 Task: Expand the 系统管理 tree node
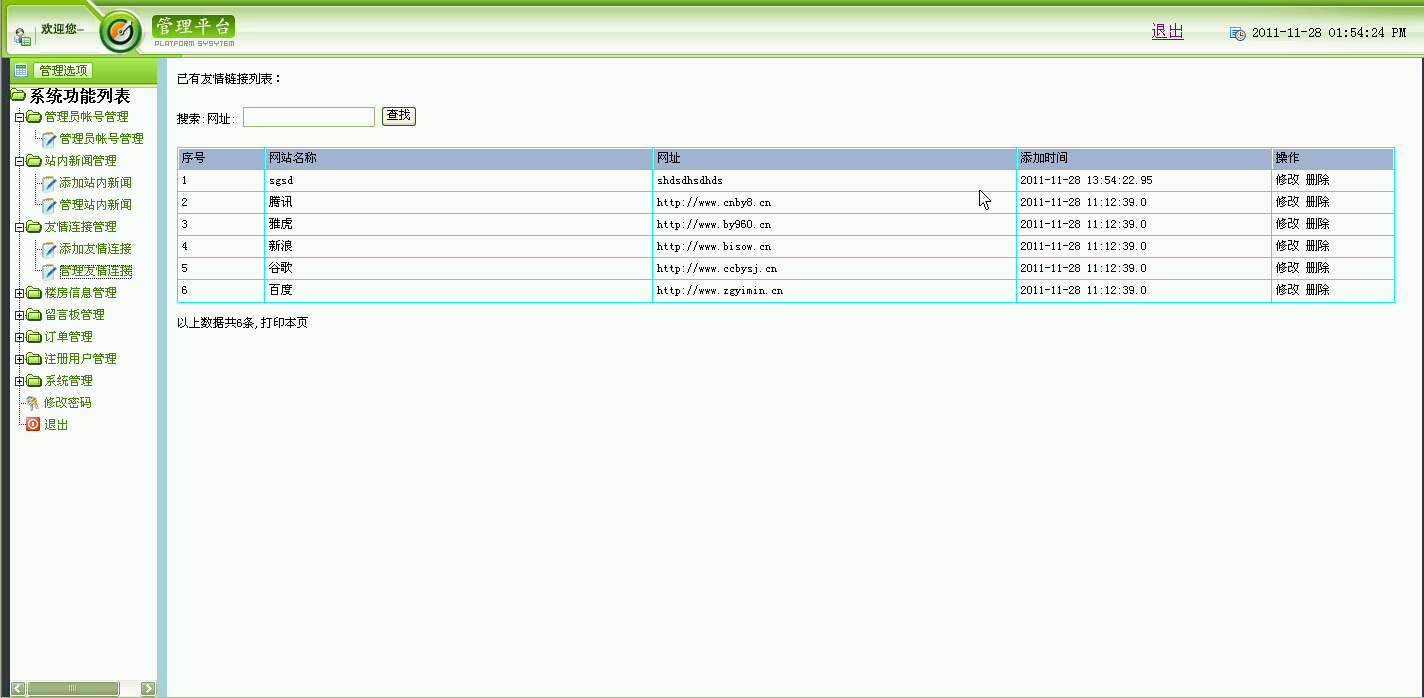[x=19, y=381]
